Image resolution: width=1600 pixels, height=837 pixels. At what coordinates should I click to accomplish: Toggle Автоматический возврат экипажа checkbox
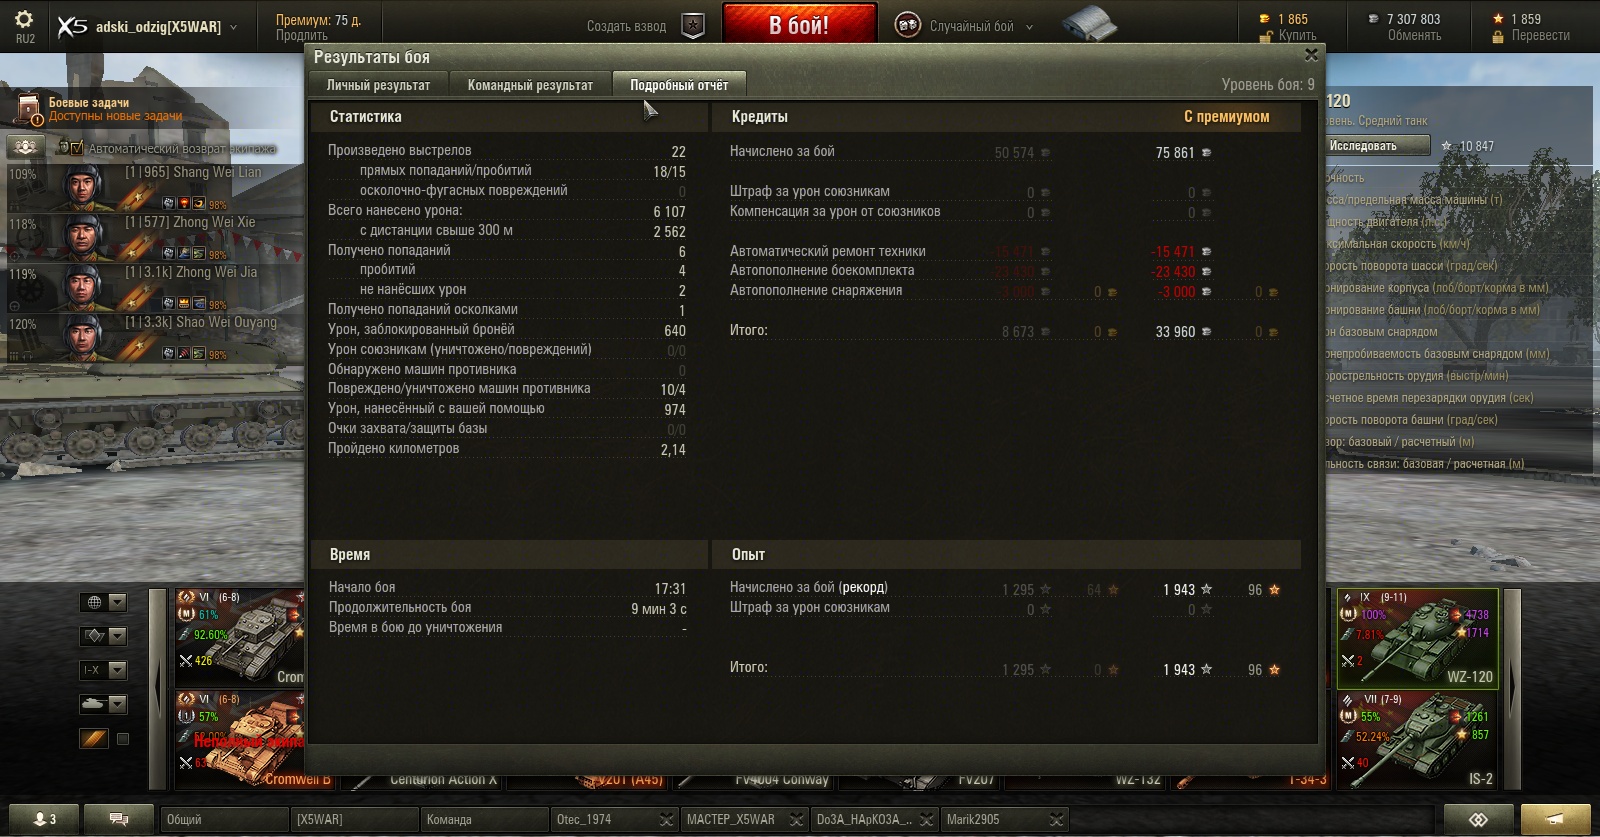pos(78,148)
